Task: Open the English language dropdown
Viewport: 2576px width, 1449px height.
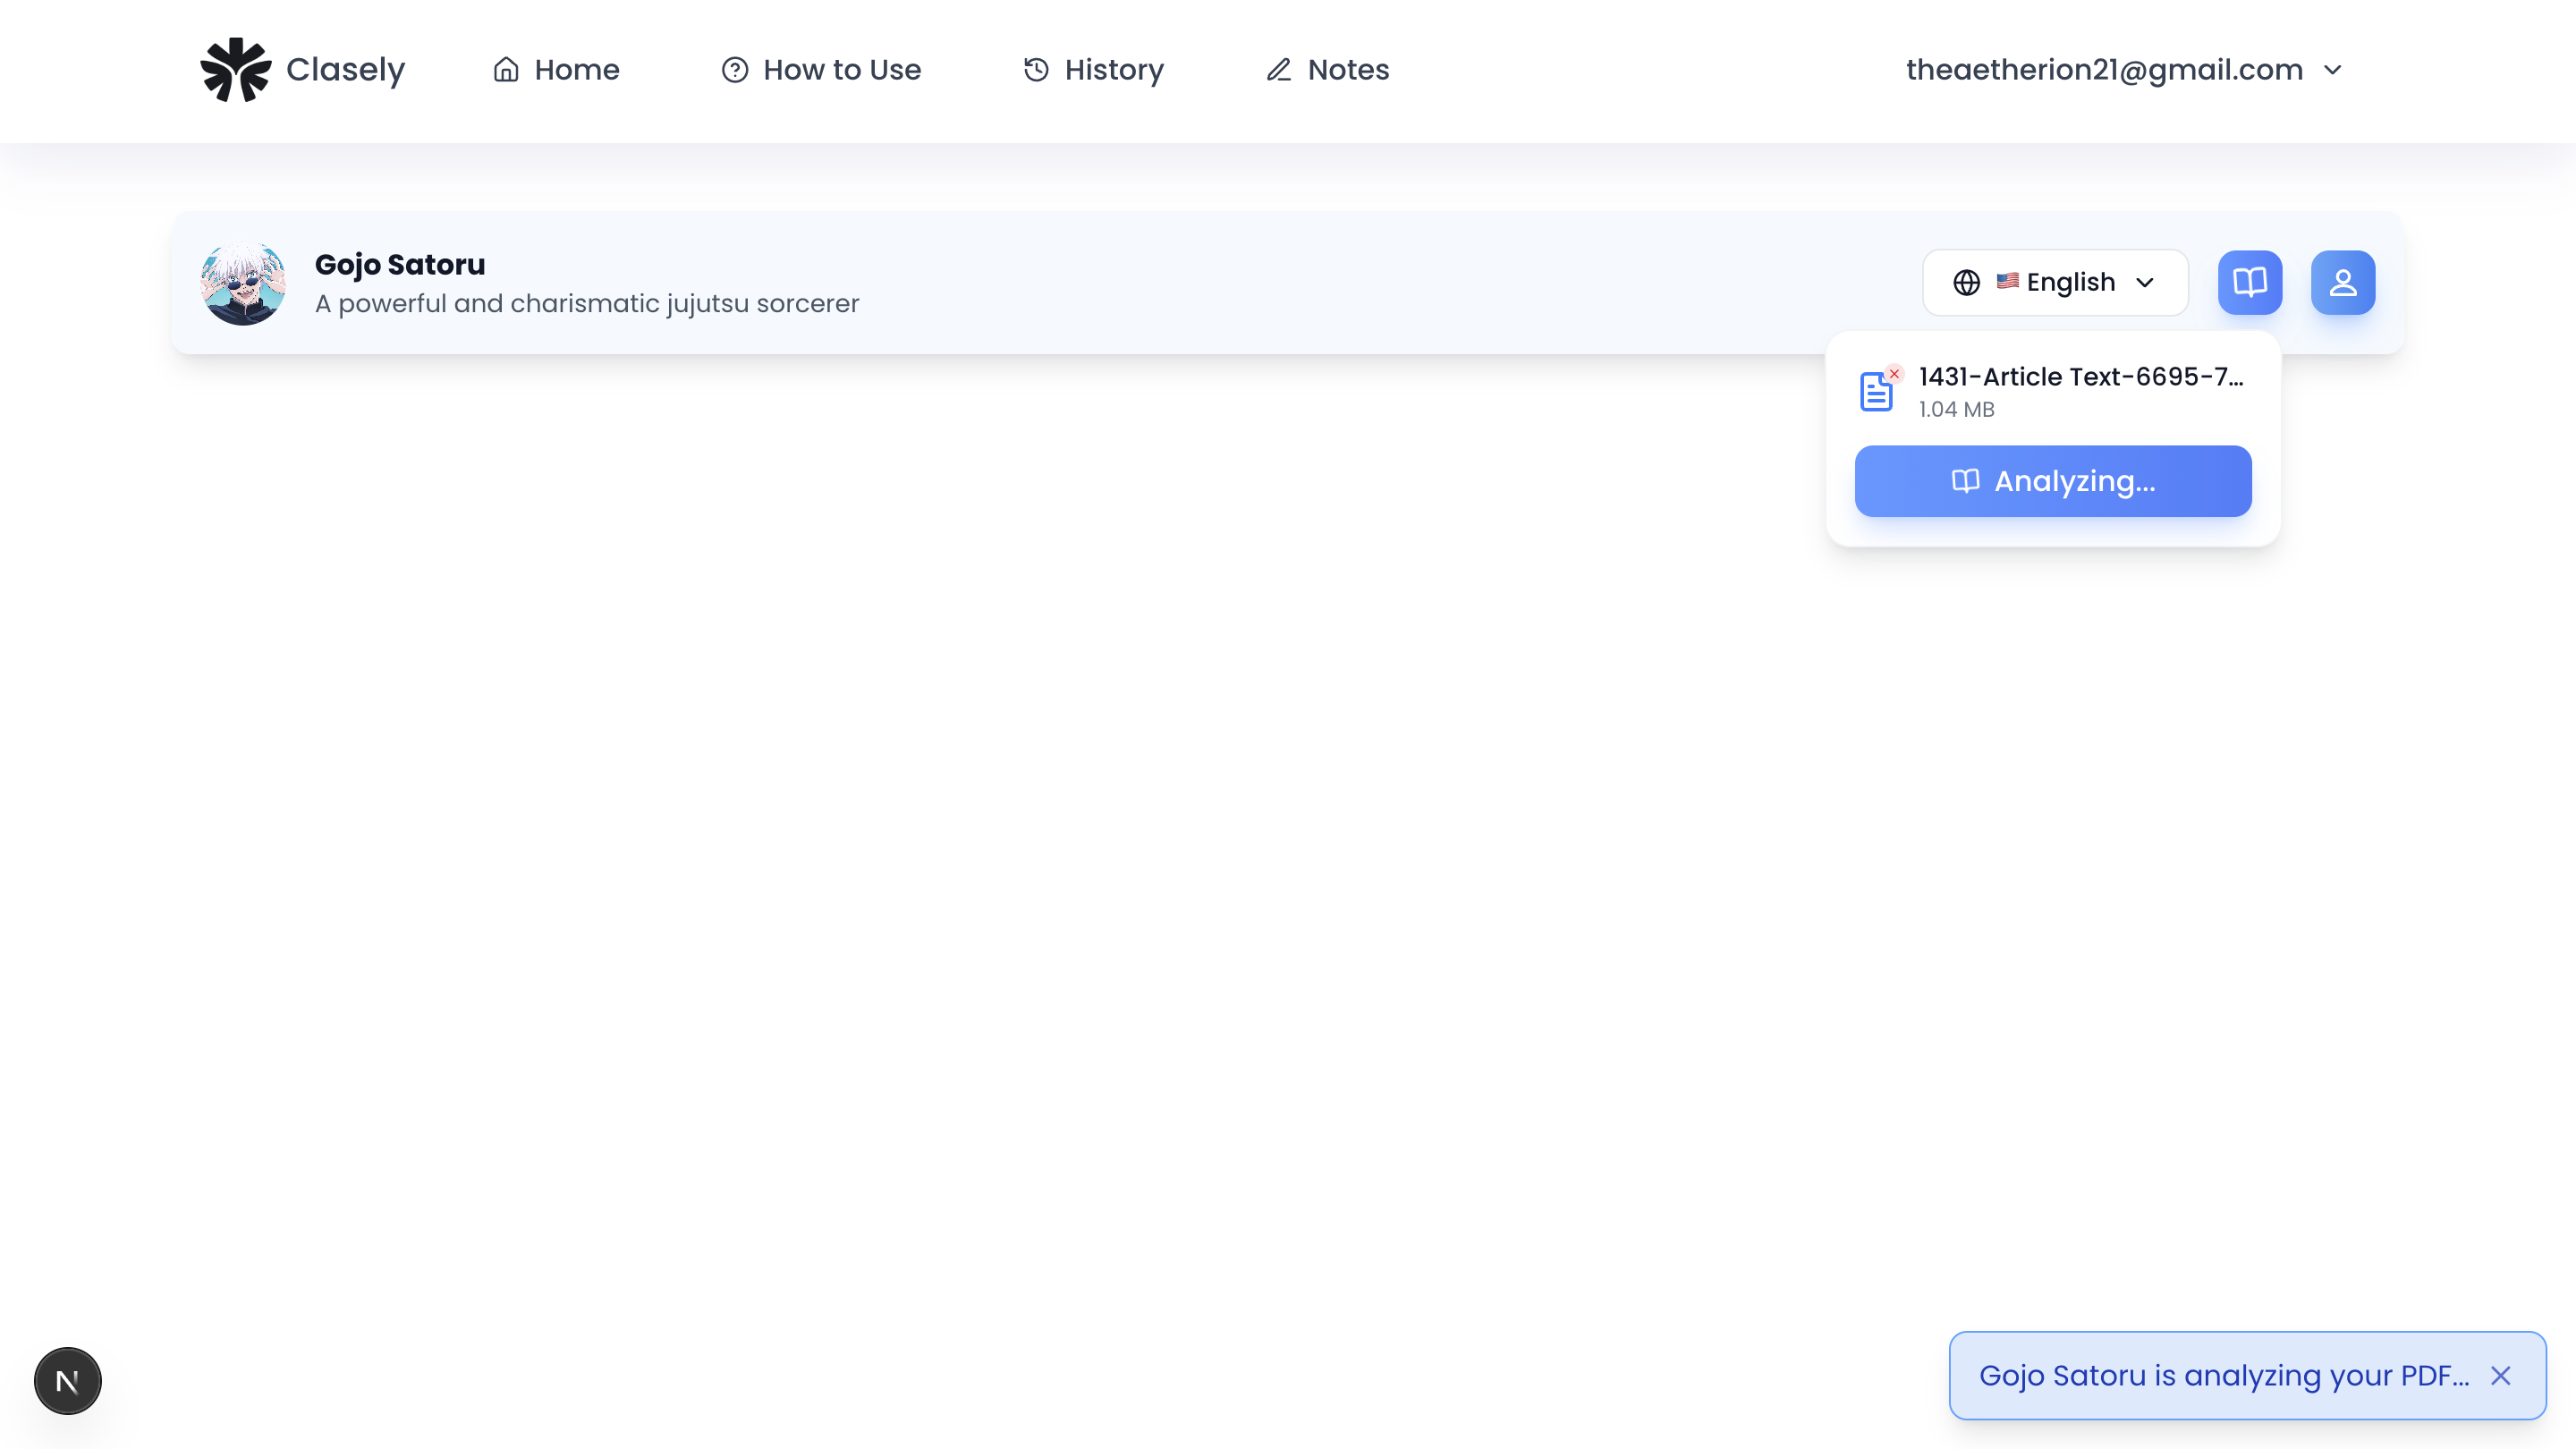Action: 2055,283
